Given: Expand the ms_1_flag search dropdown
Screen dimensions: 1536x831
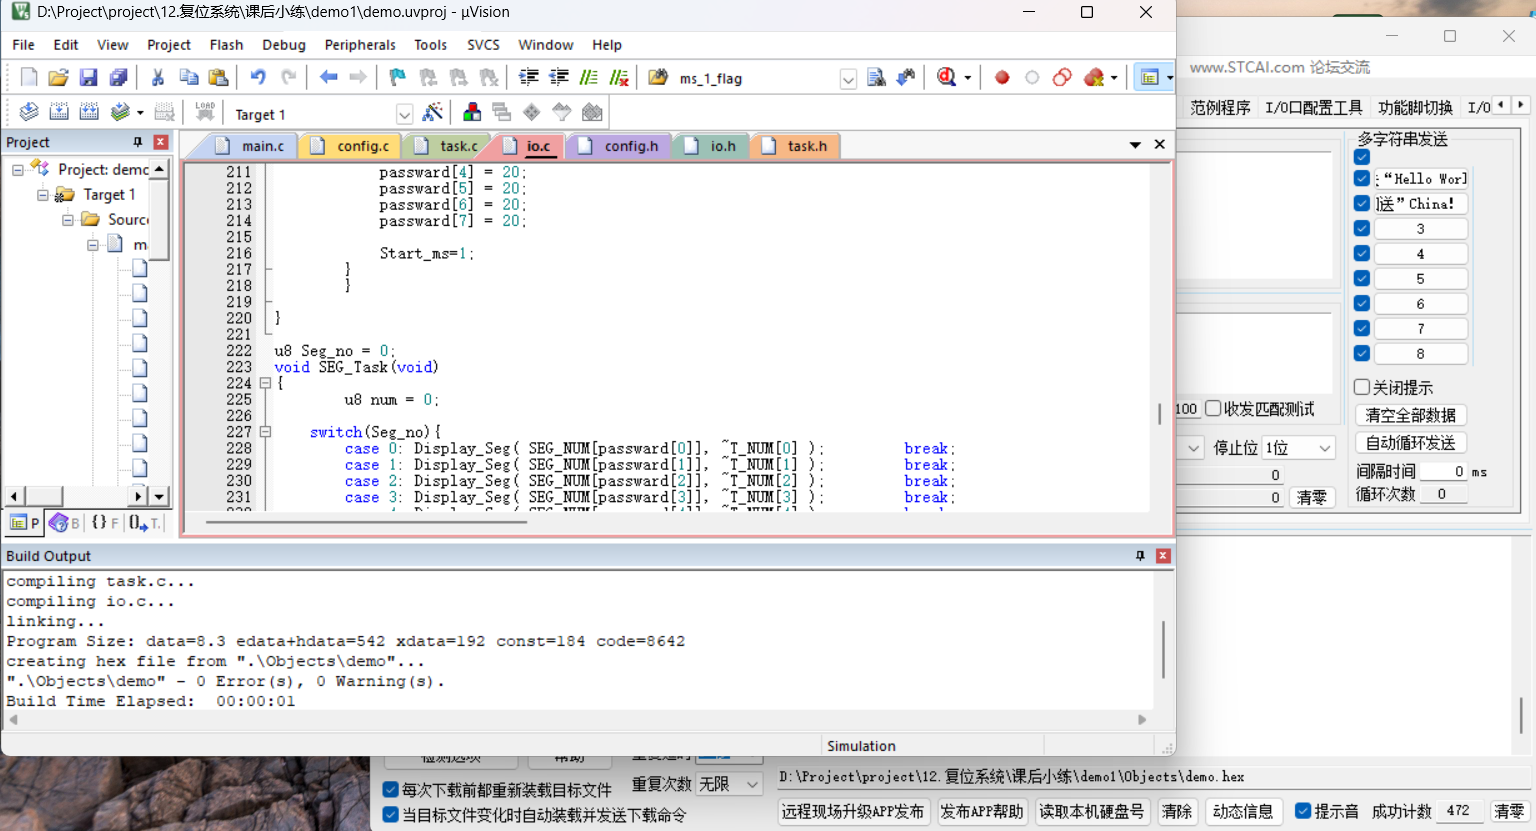Looking at the screenshot, I should pyautogui.click(x=848, y=79).
